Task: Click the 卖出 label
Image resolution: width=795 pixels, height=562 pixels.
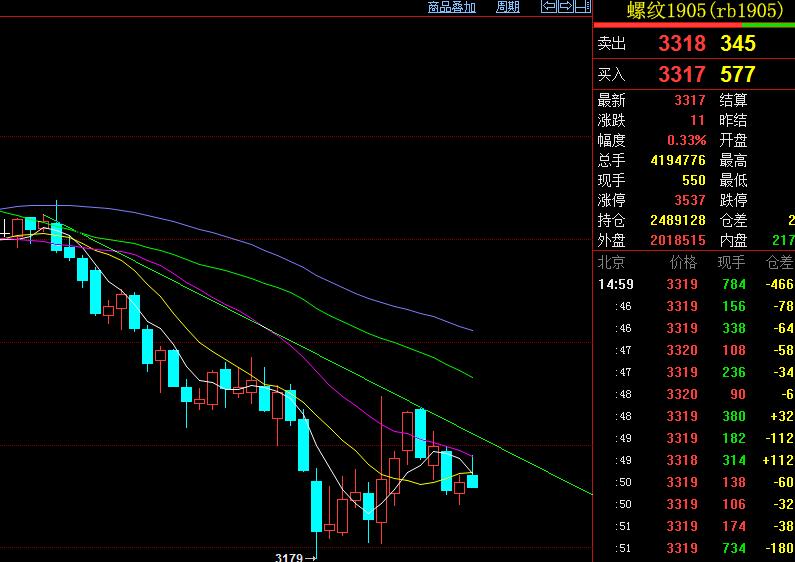Action: click(x=611, y=44)
